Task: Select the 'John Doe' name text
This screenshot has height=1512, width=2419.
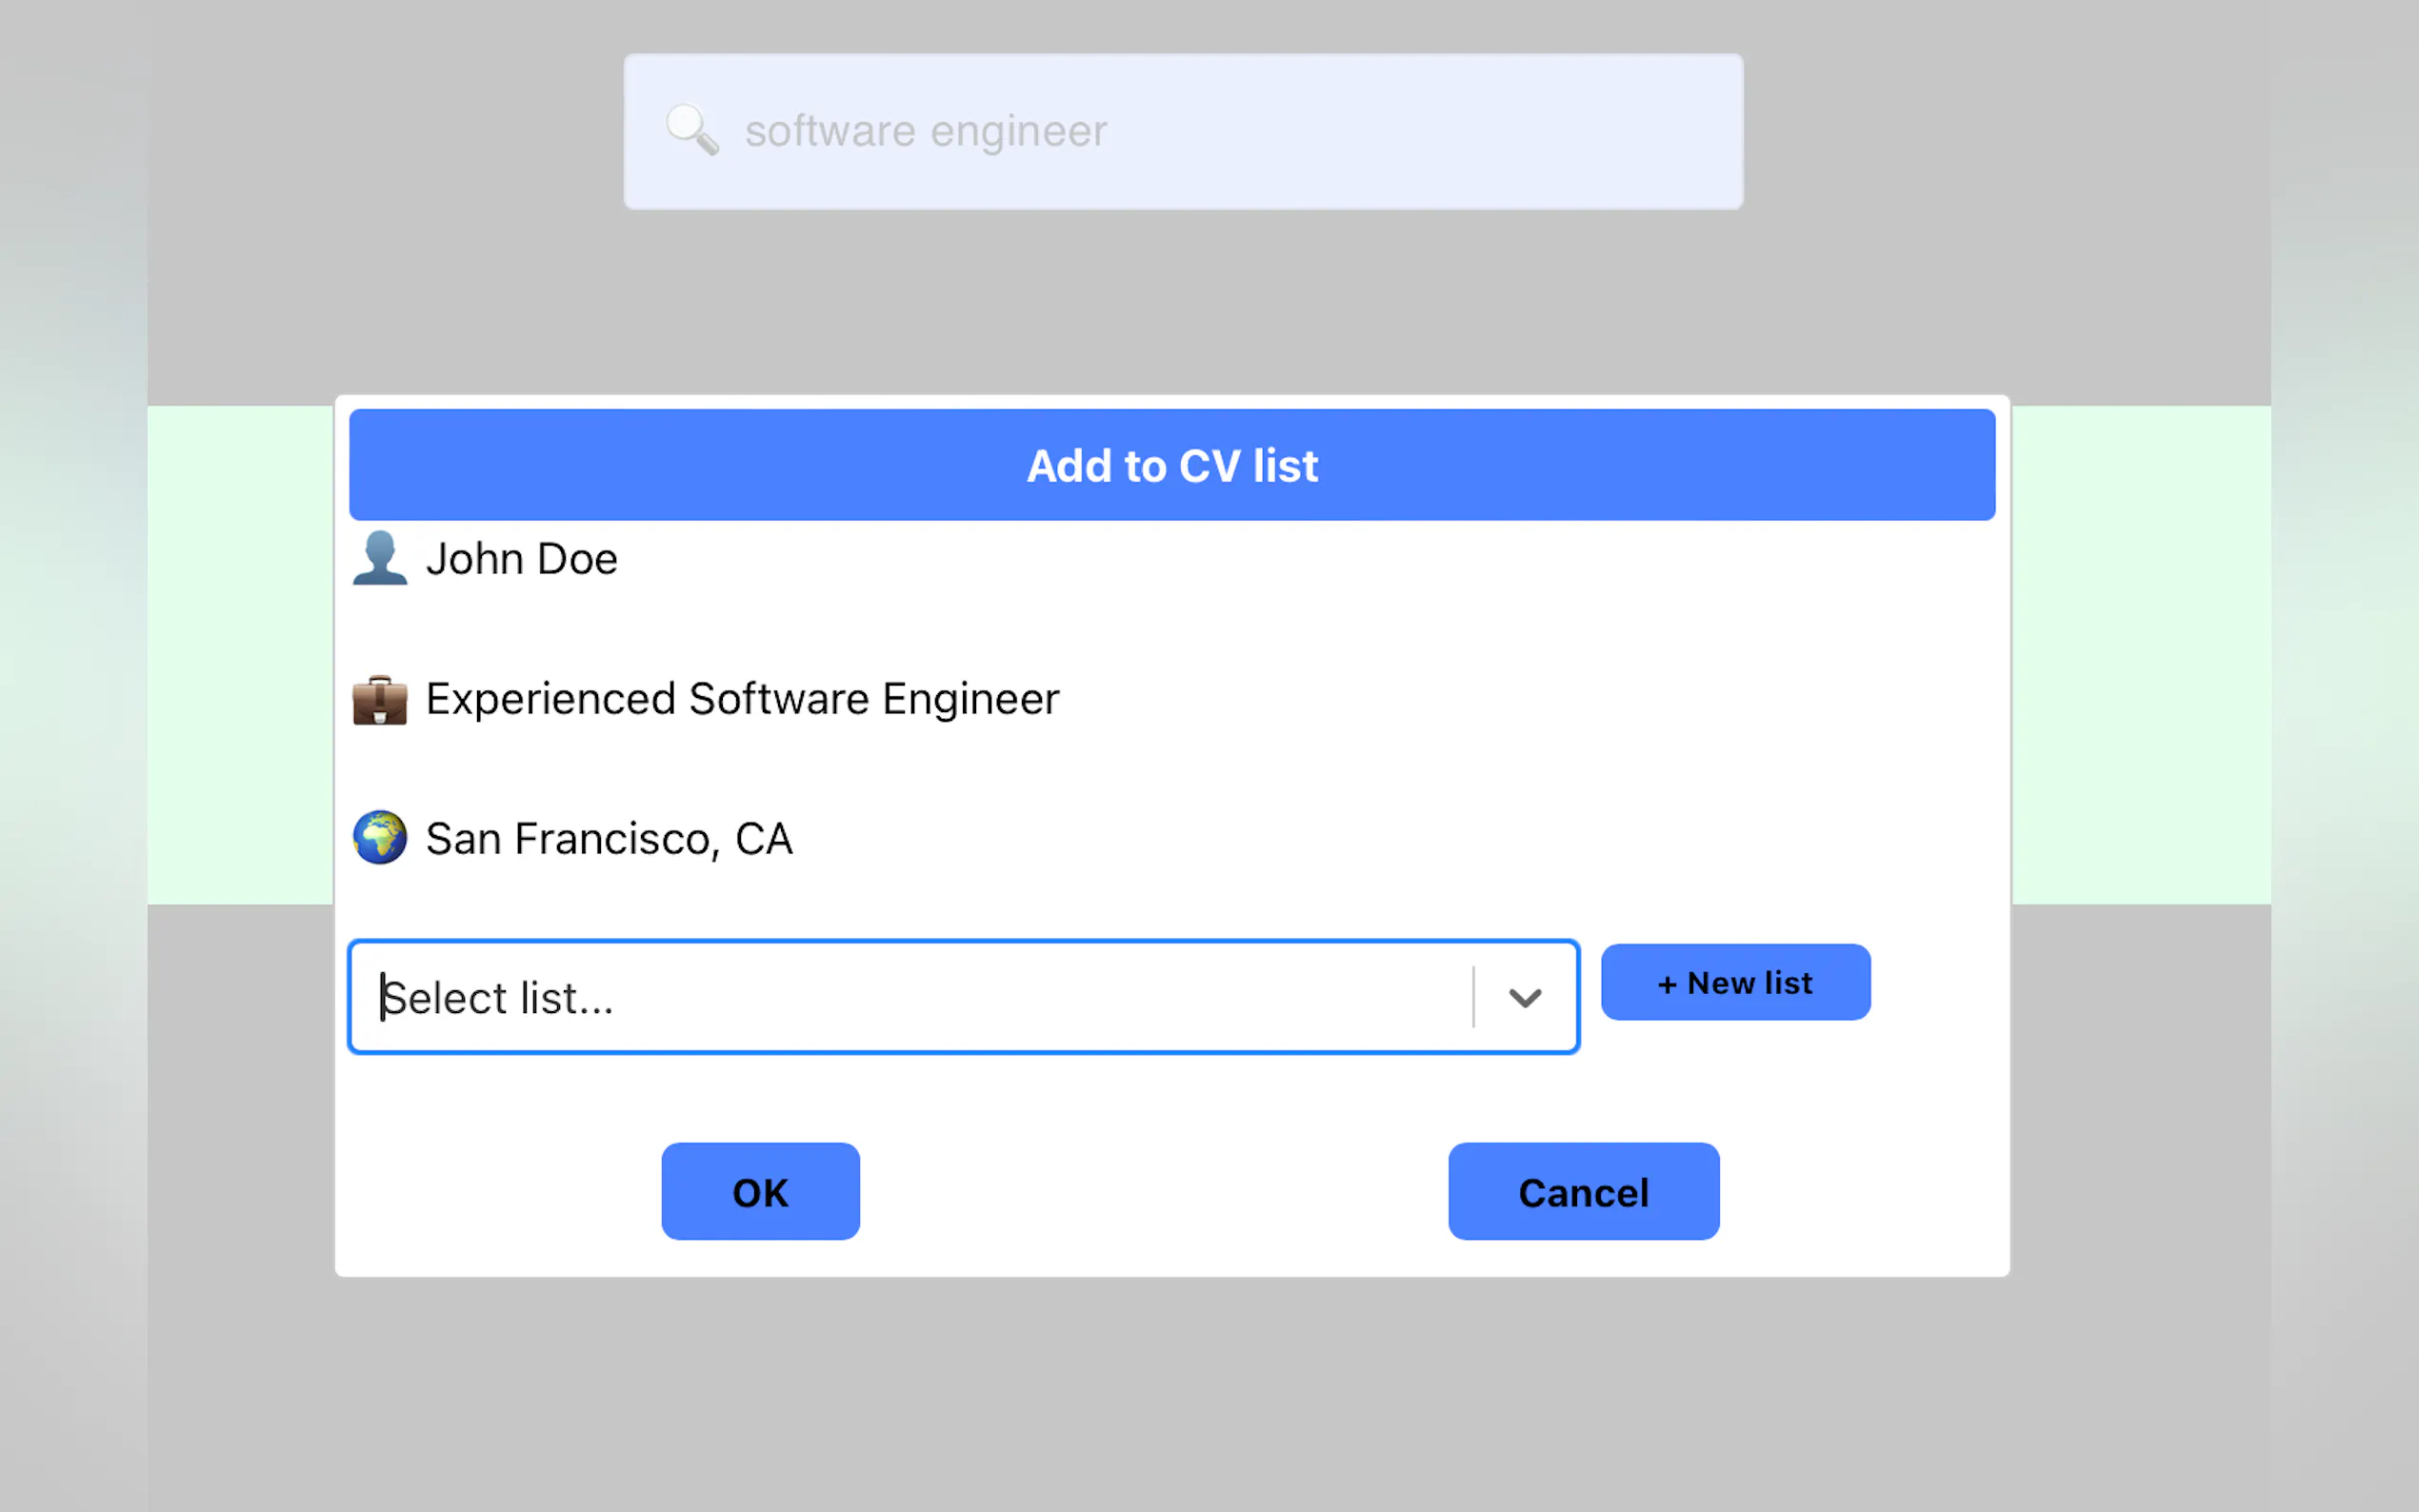Action: 521,559
